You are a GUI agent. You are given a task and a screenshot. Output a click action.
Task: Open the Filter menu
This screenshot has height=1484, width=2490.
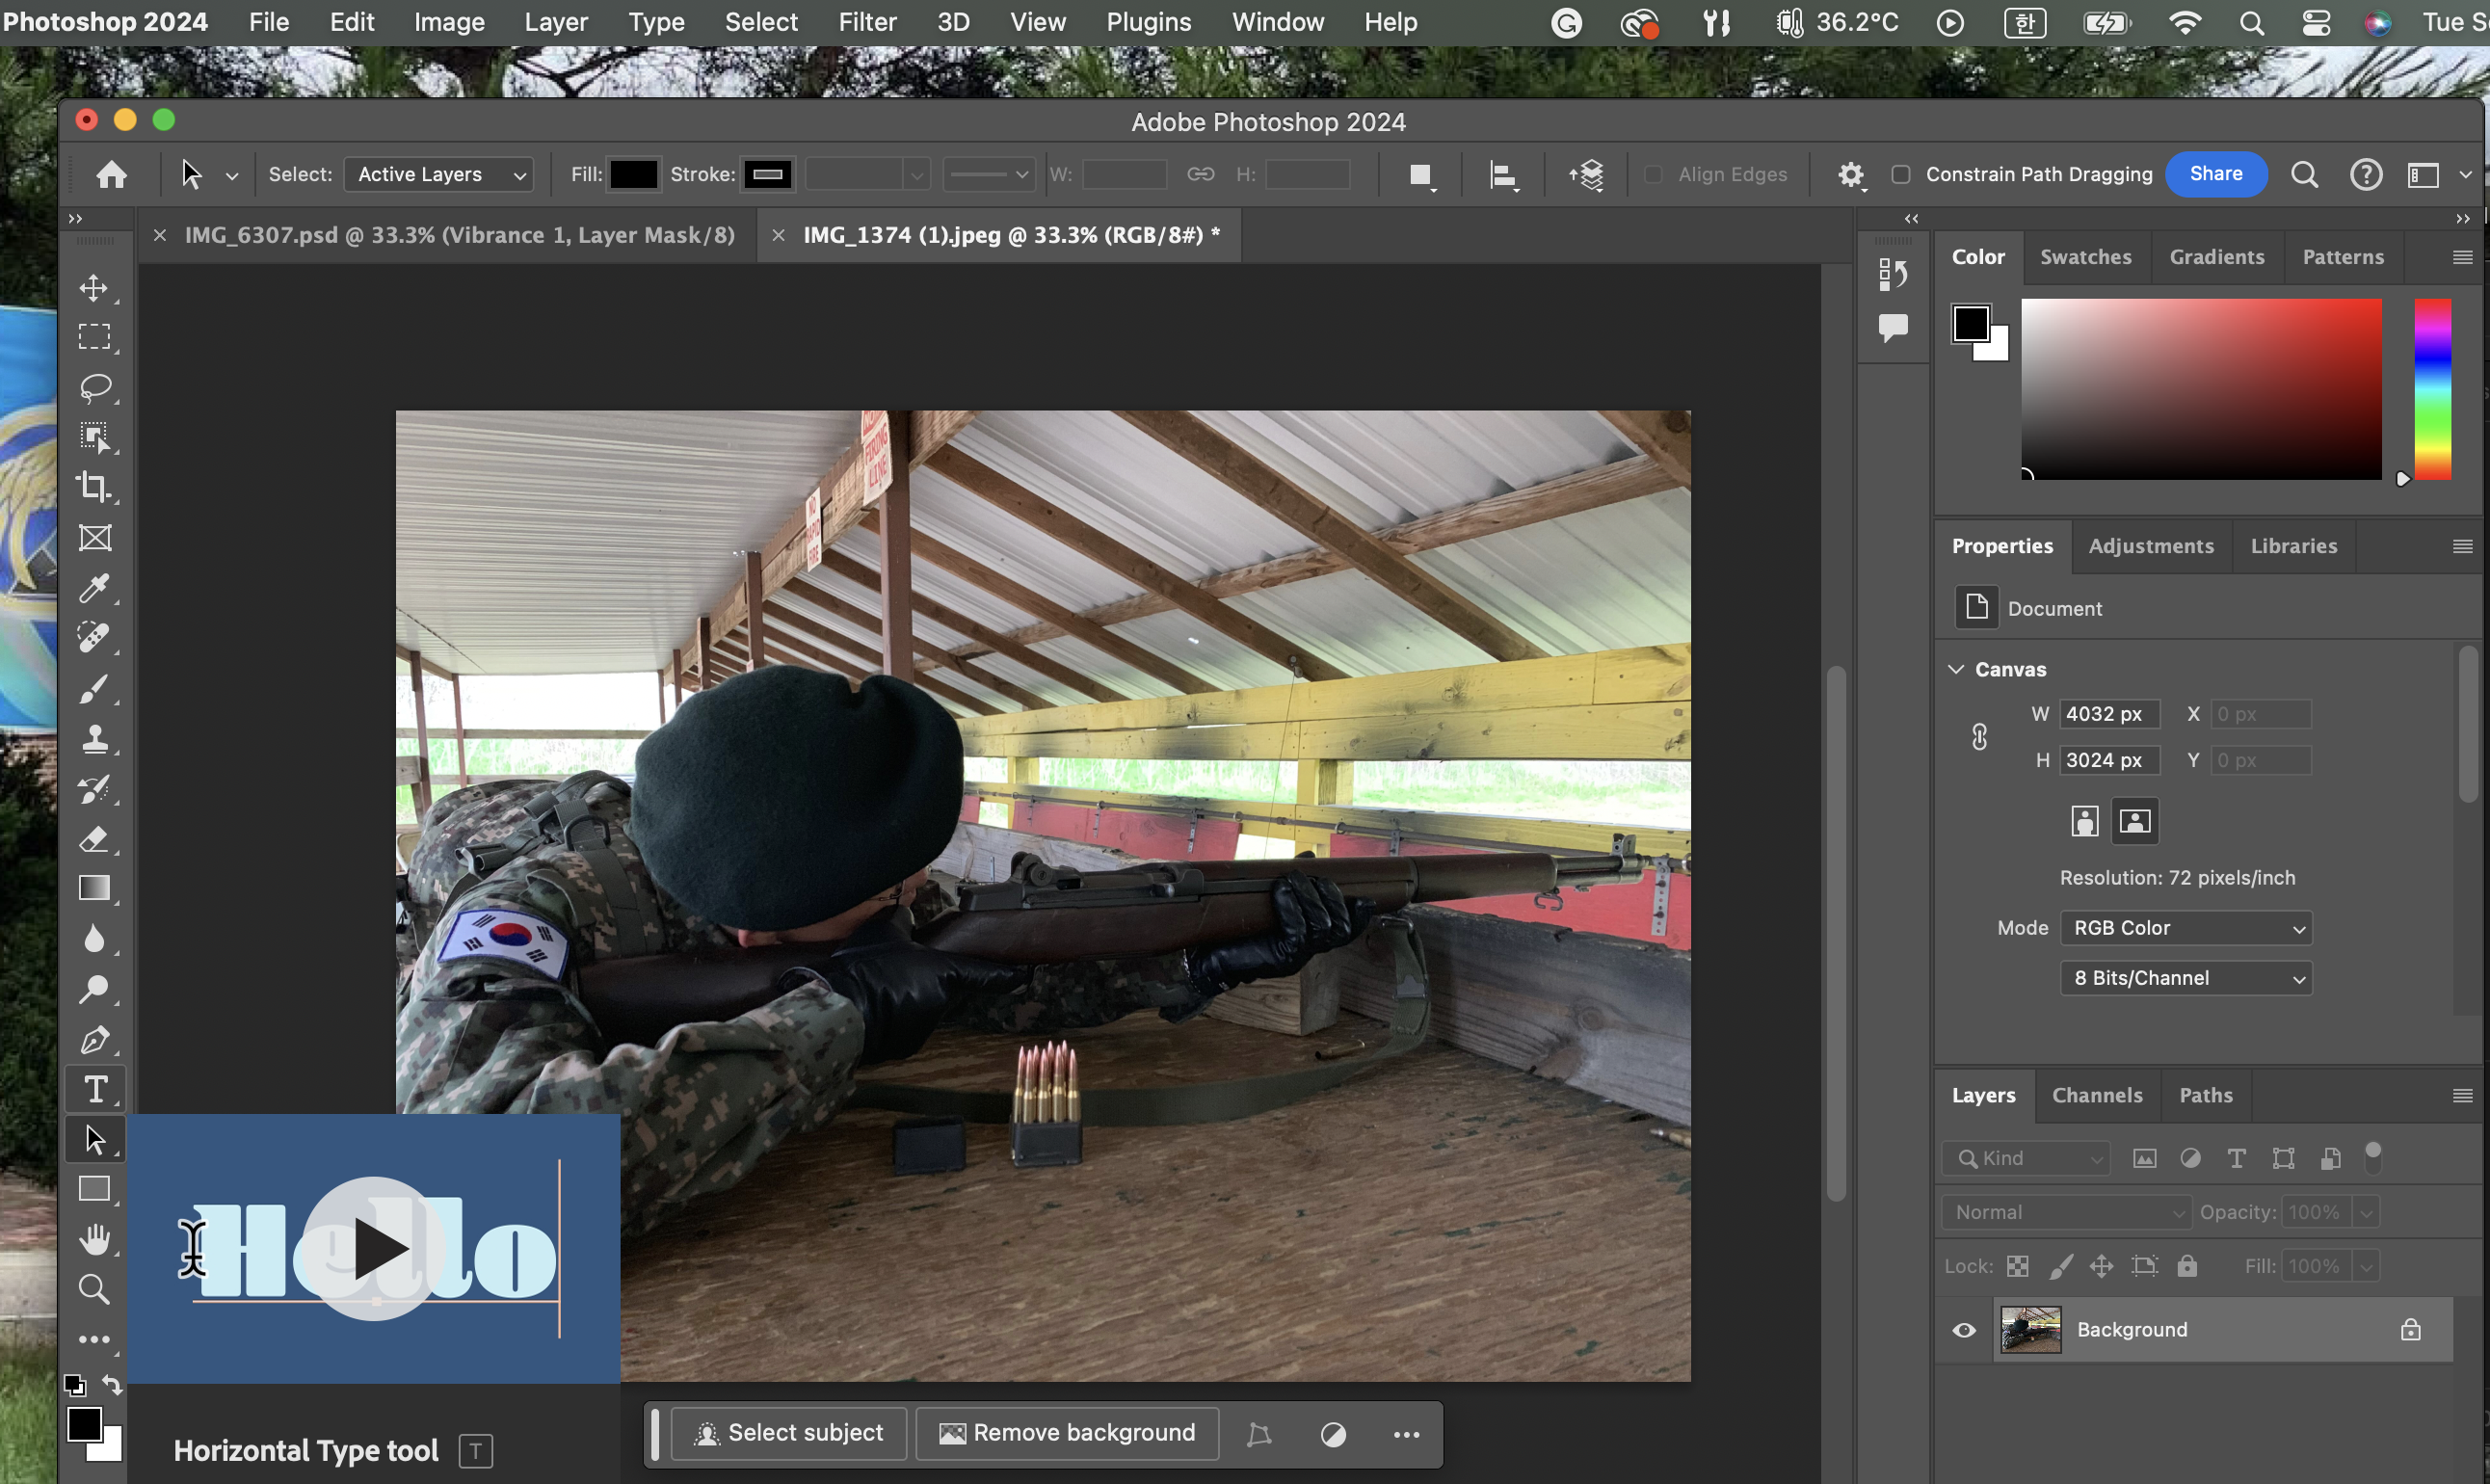[x=866, y=22]
